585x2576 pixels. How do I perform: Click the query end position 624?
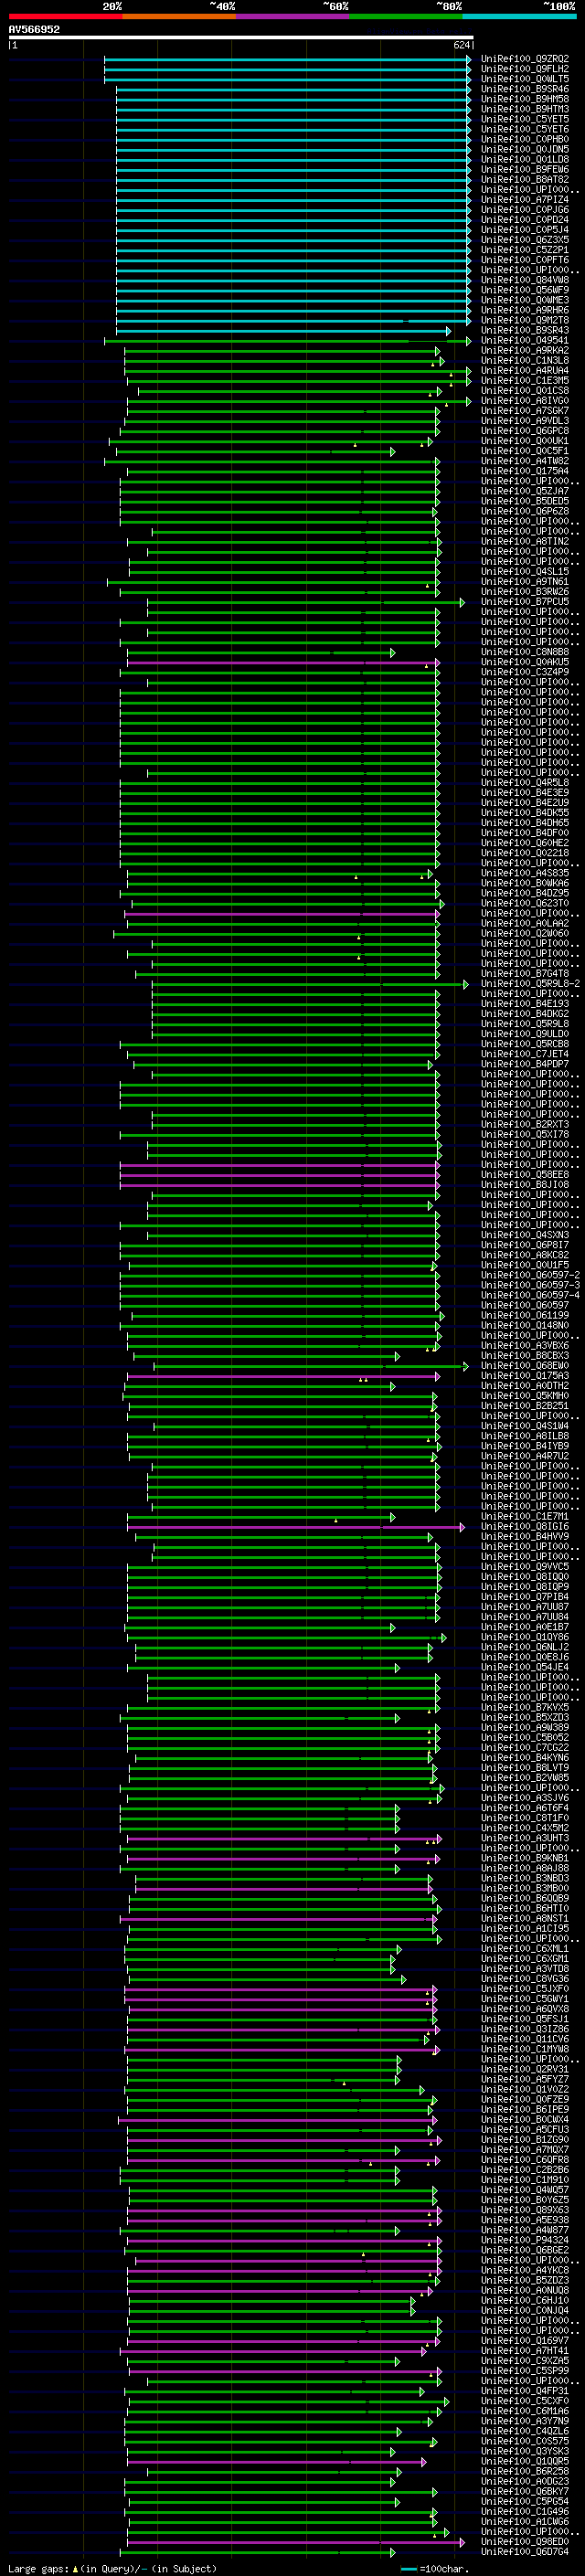click(x=461, y=45)
